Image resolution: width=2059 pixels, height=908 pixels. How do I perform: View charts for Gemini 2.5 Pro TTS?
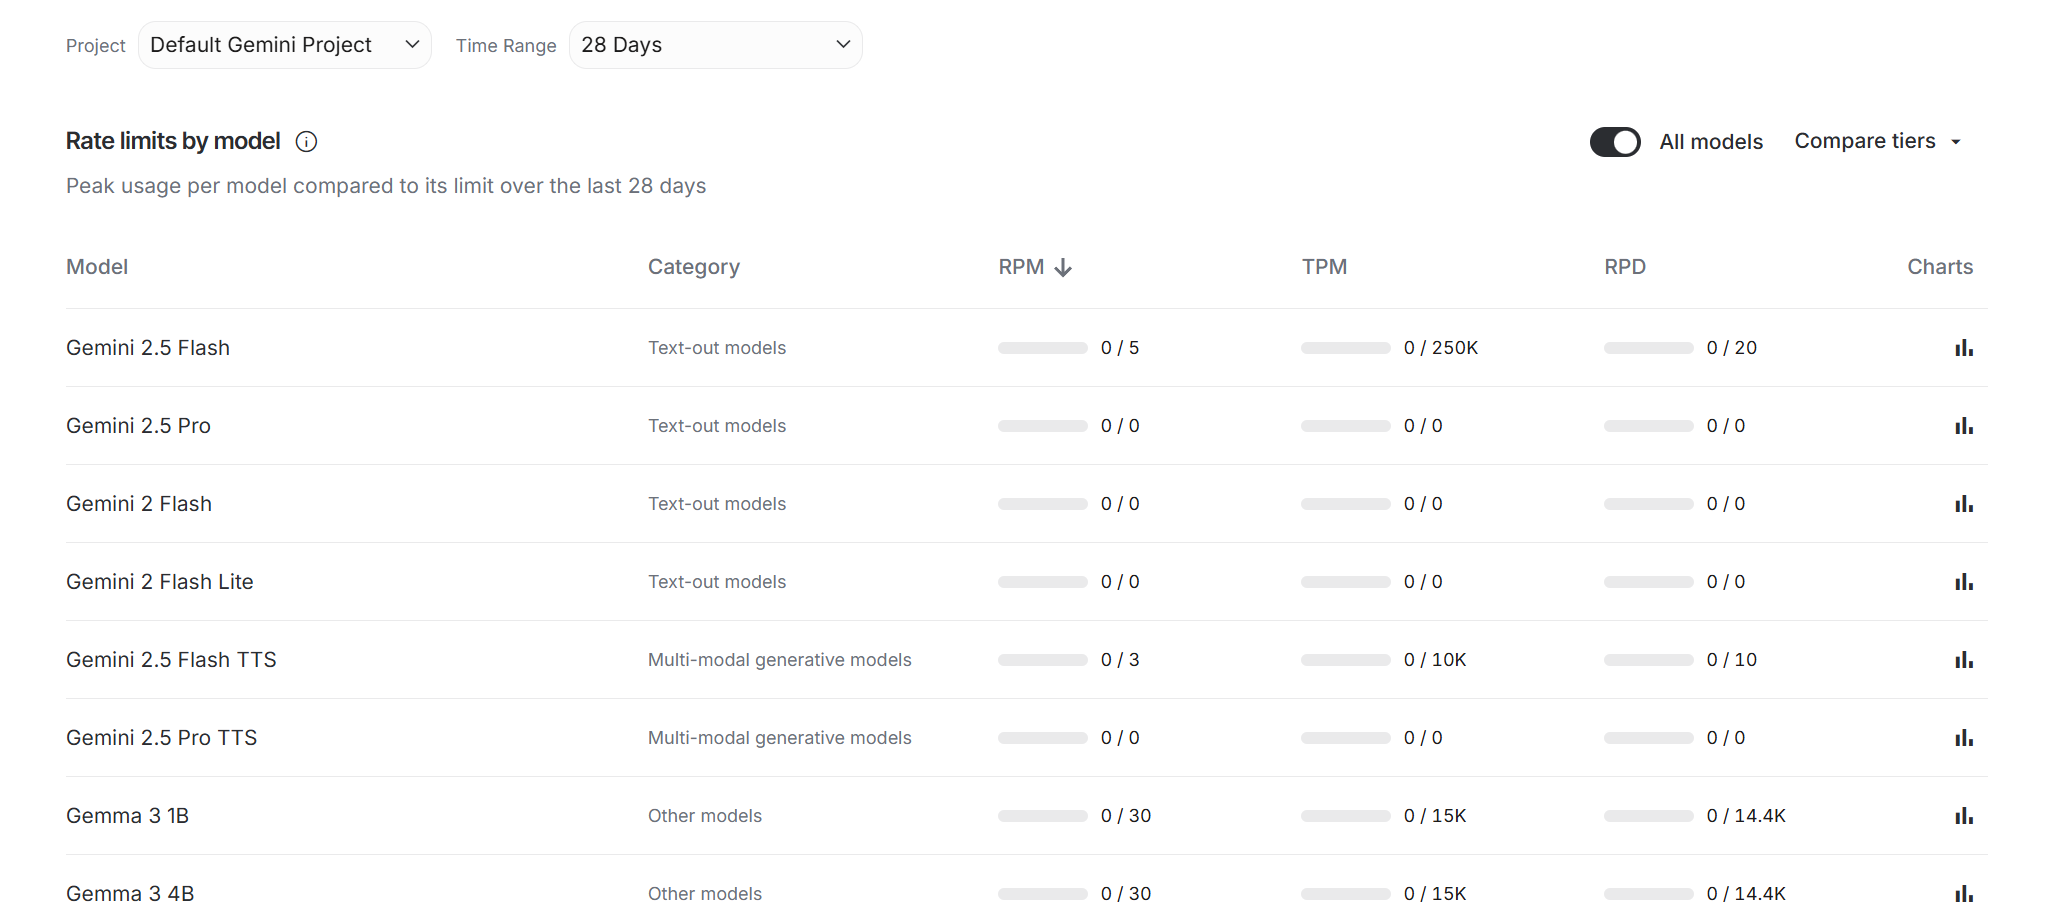[x=1964, y=738]
